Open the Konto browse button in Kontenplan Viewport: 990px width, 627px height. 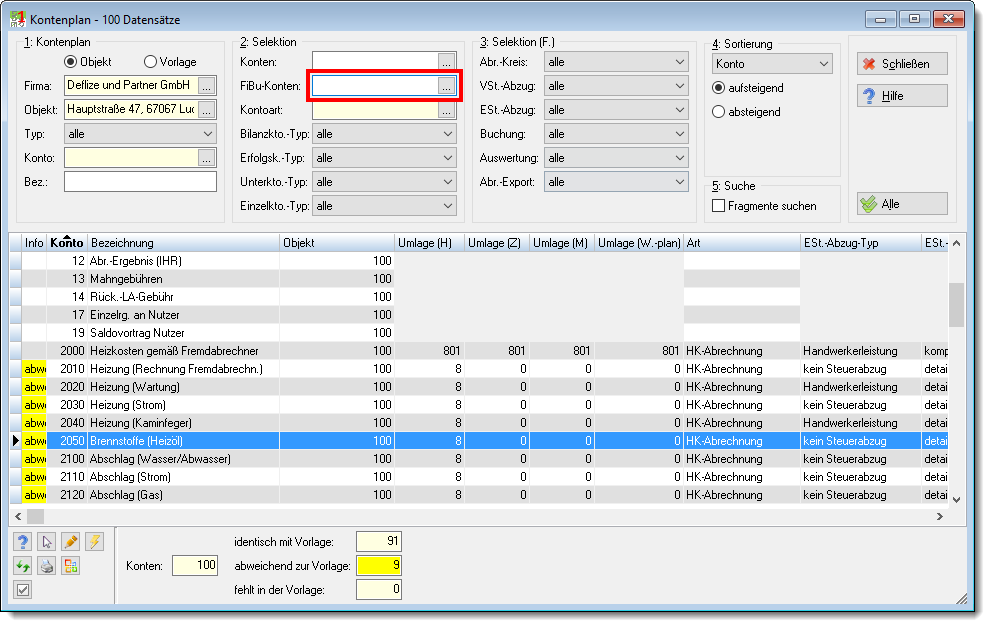(x=206, y=158)
